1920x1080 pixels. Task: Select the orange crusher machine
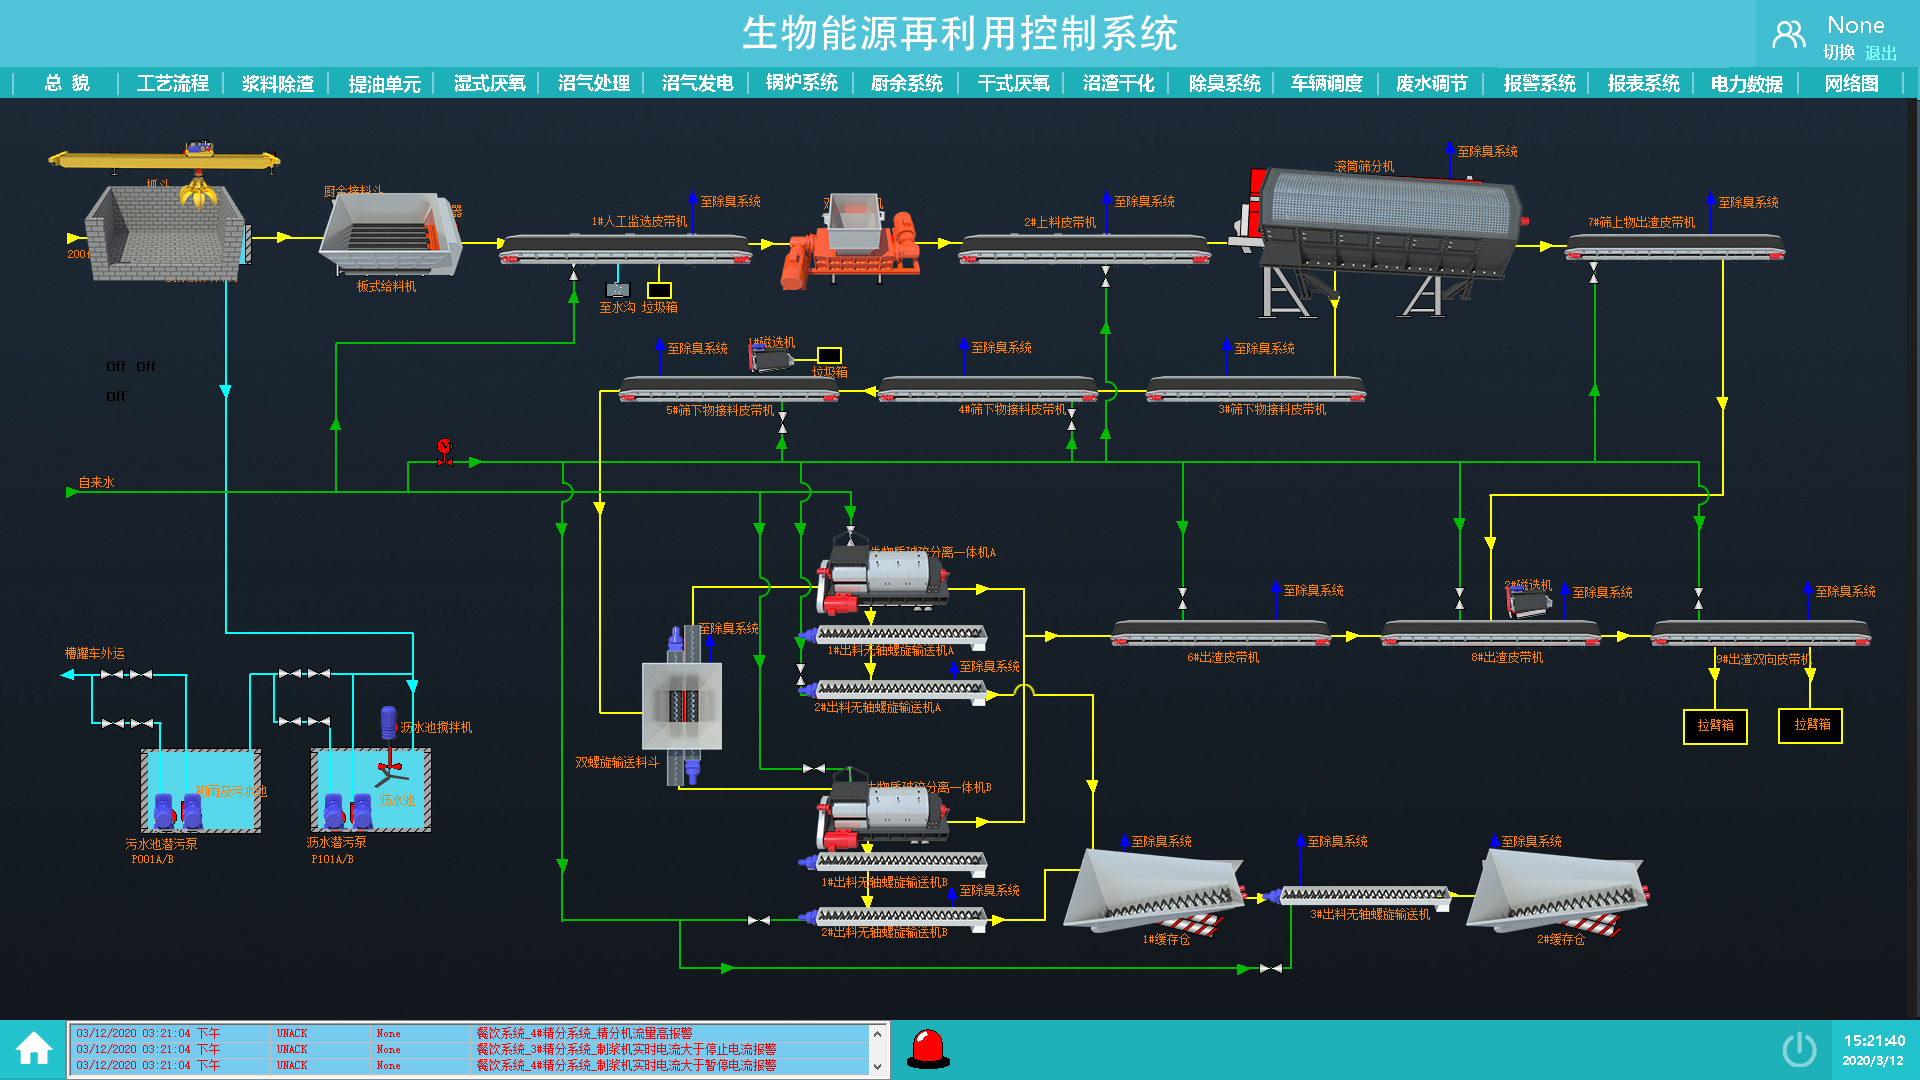(850, 243)
